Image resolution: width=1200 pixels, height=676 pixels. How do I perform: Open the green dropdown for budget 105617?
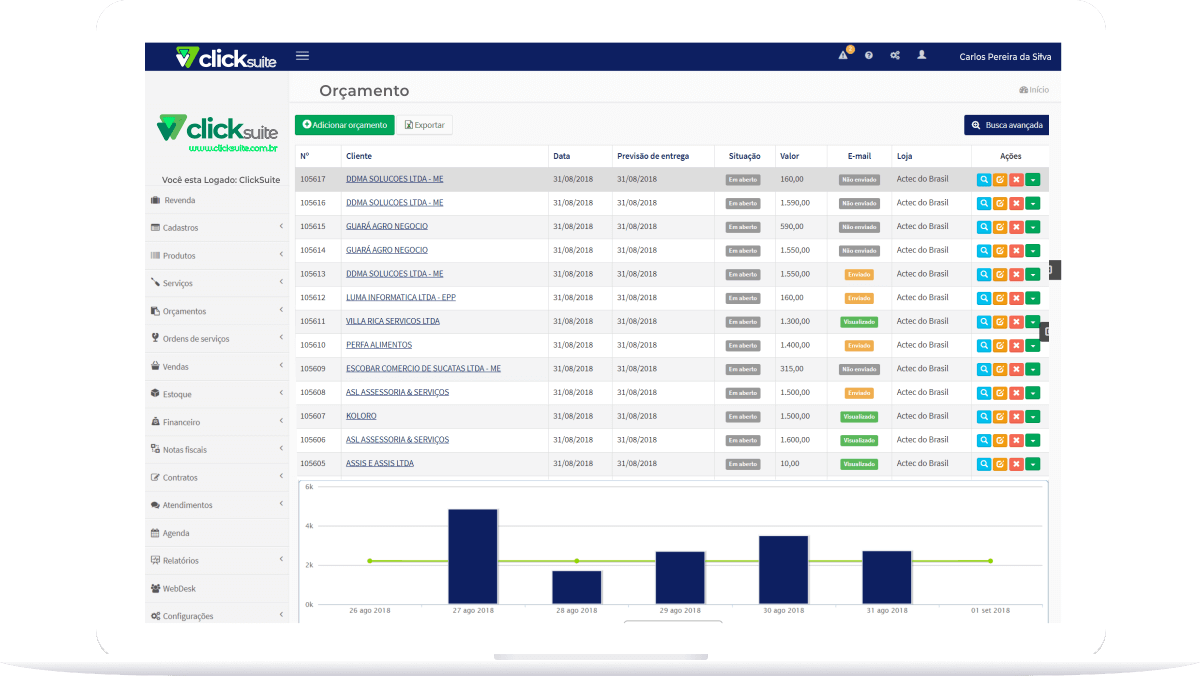[1033, 179]
